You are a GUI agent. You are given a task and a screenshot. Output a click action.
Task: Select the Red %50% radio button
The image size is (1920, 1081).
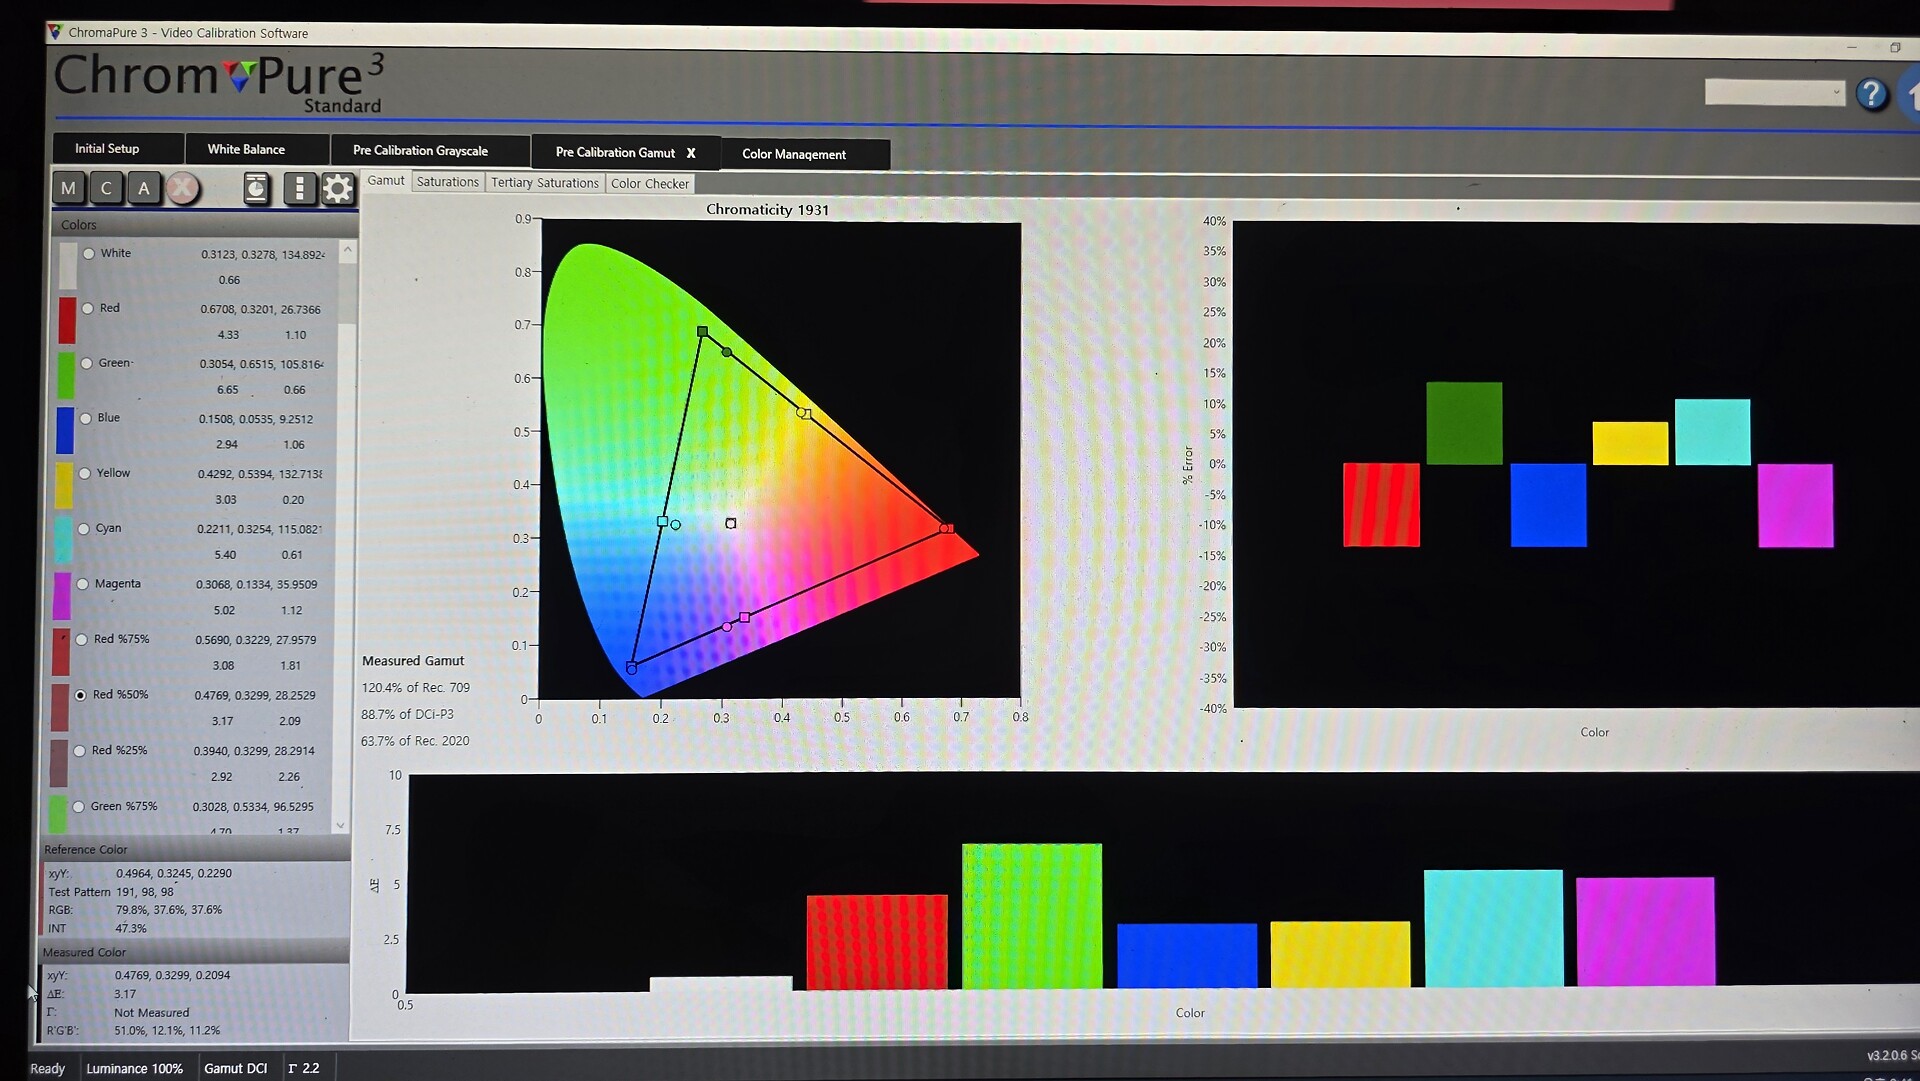pos(81,695)
